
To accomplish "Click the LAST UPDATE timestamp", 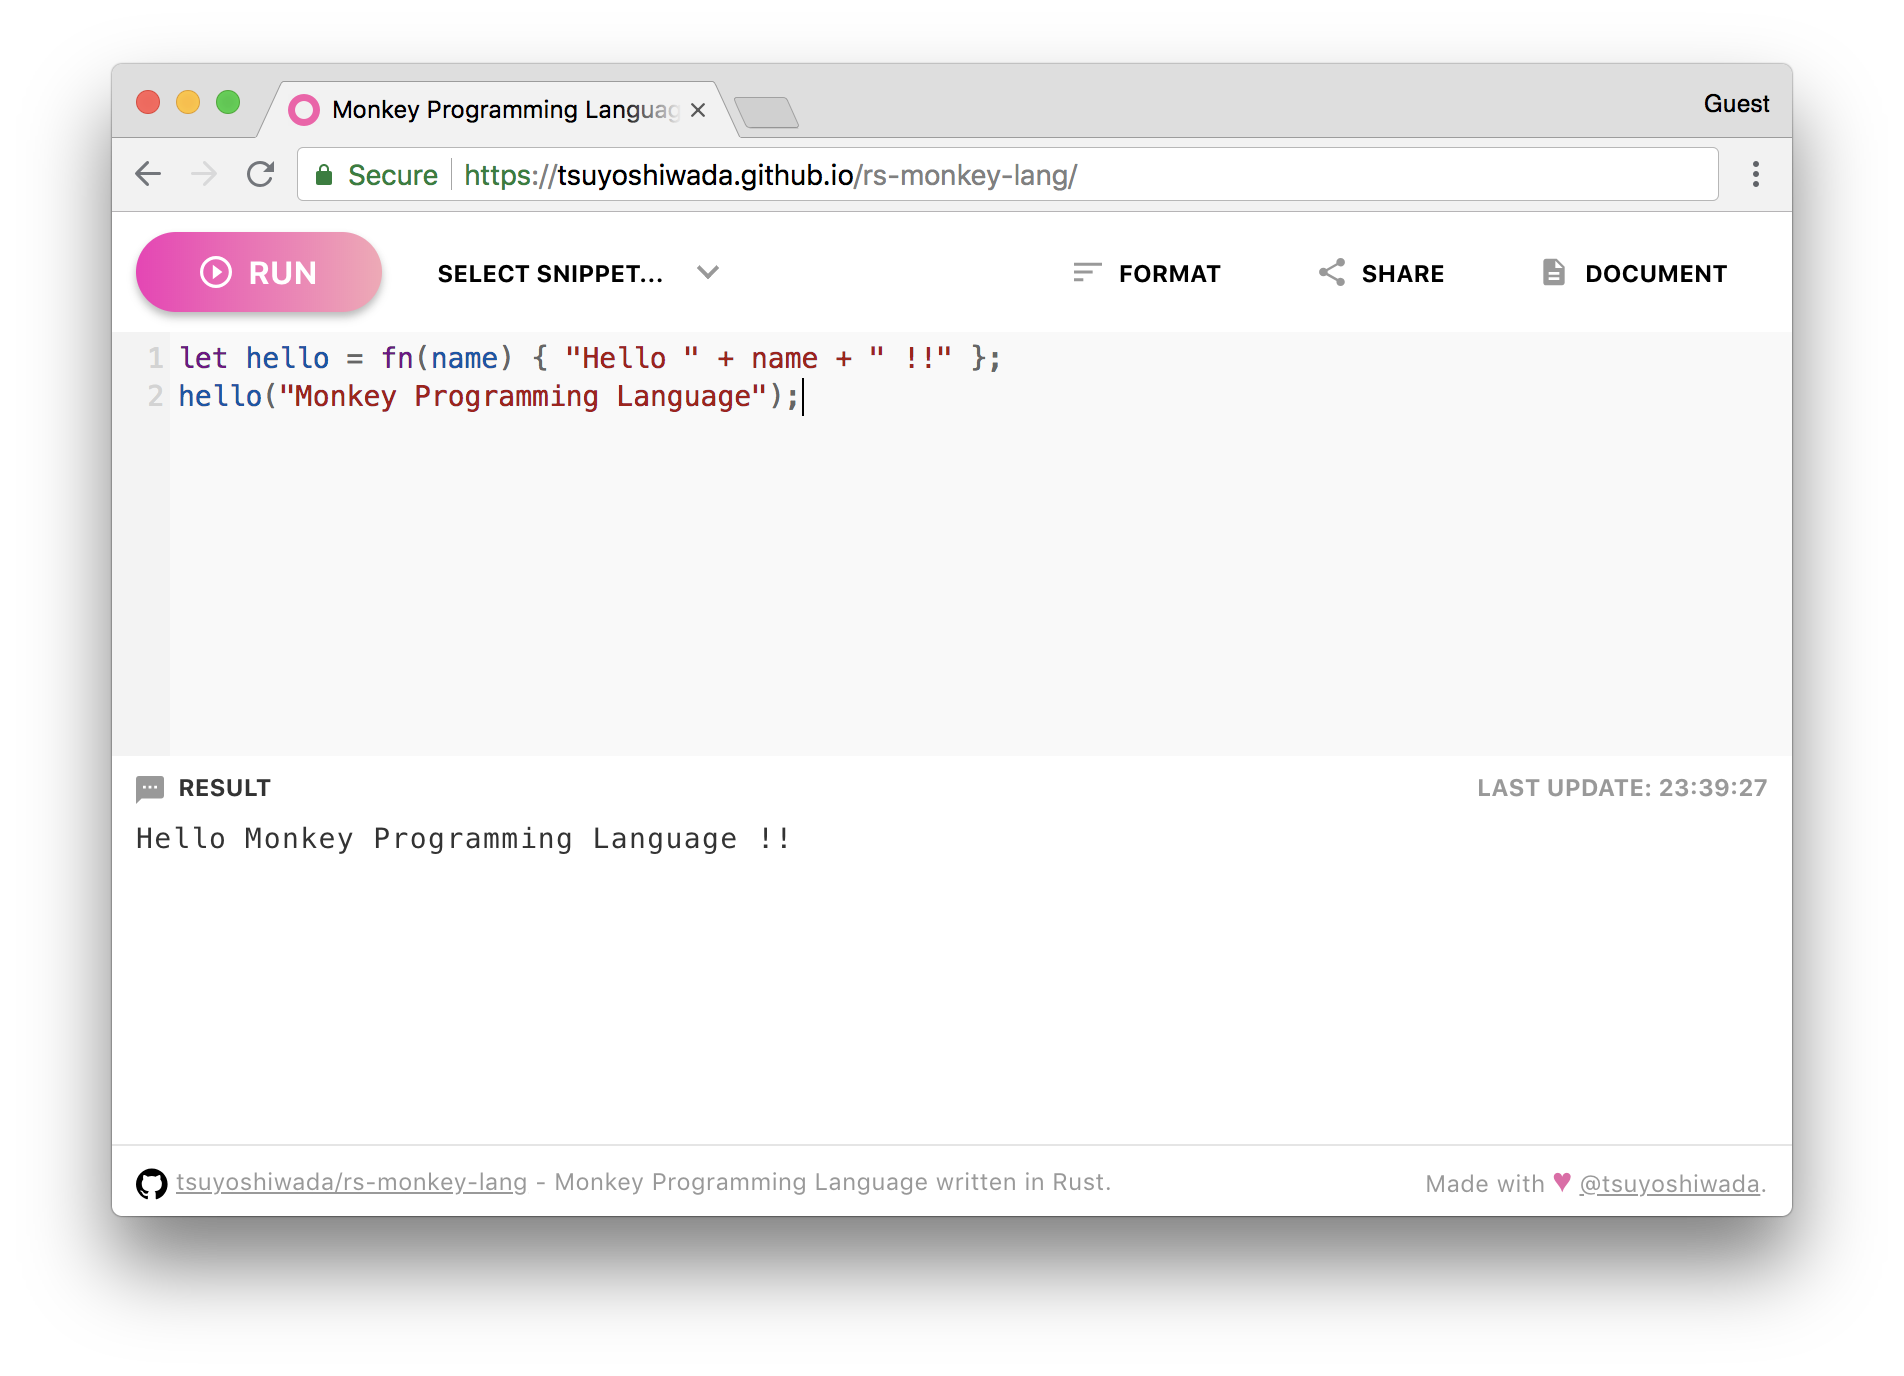I will click(x=1622, y=788).
